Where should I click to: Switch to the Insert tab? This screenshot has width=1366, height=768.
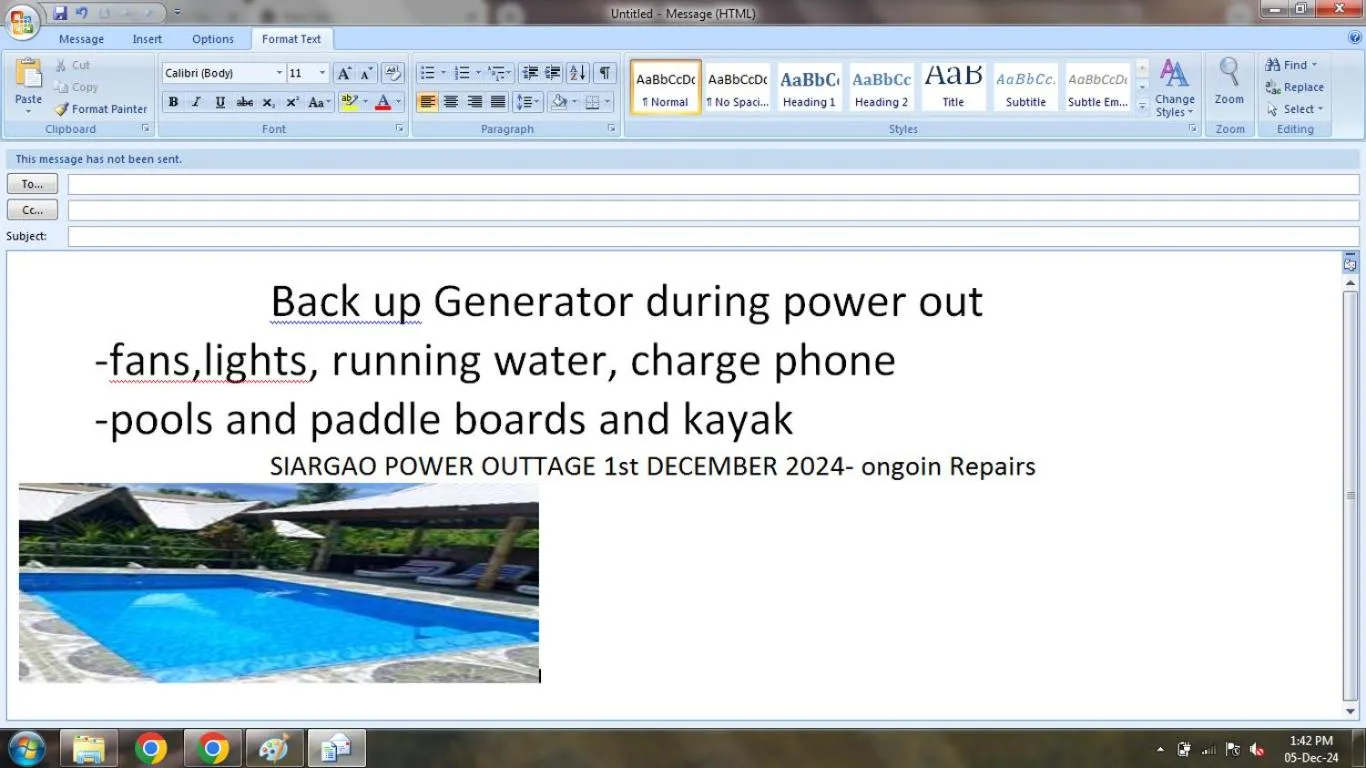coord(147,39)
